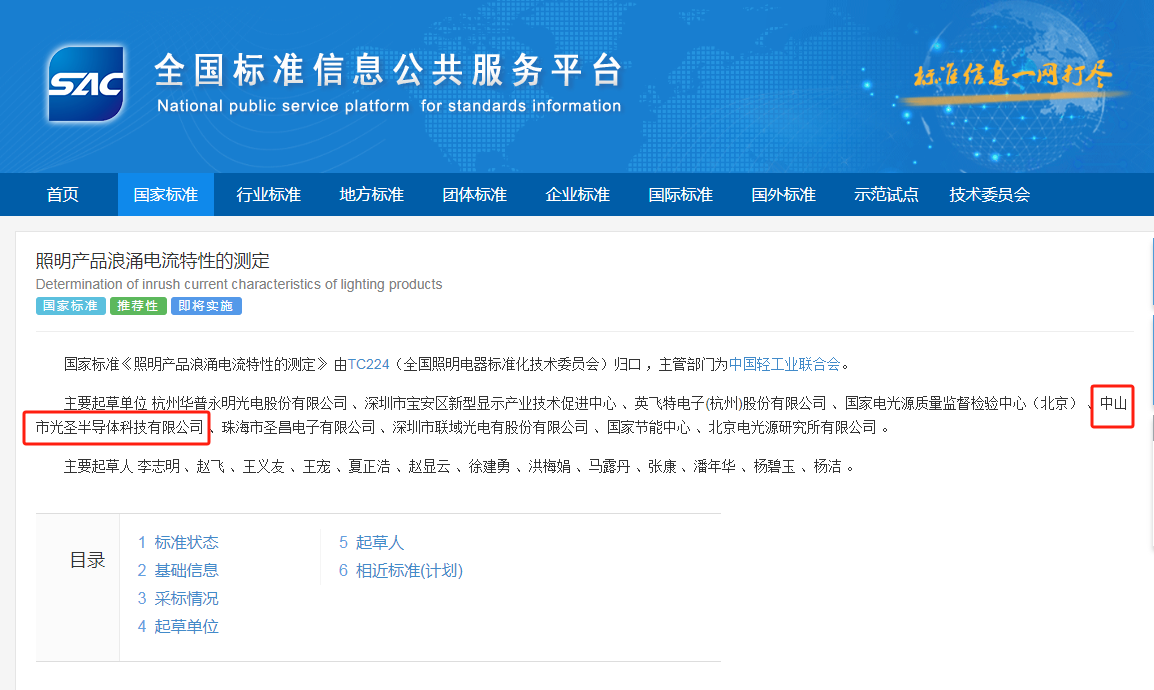
Task: Switch to 企业标准 nav tab
Action: pyautogui.click(x=578, y=195)
